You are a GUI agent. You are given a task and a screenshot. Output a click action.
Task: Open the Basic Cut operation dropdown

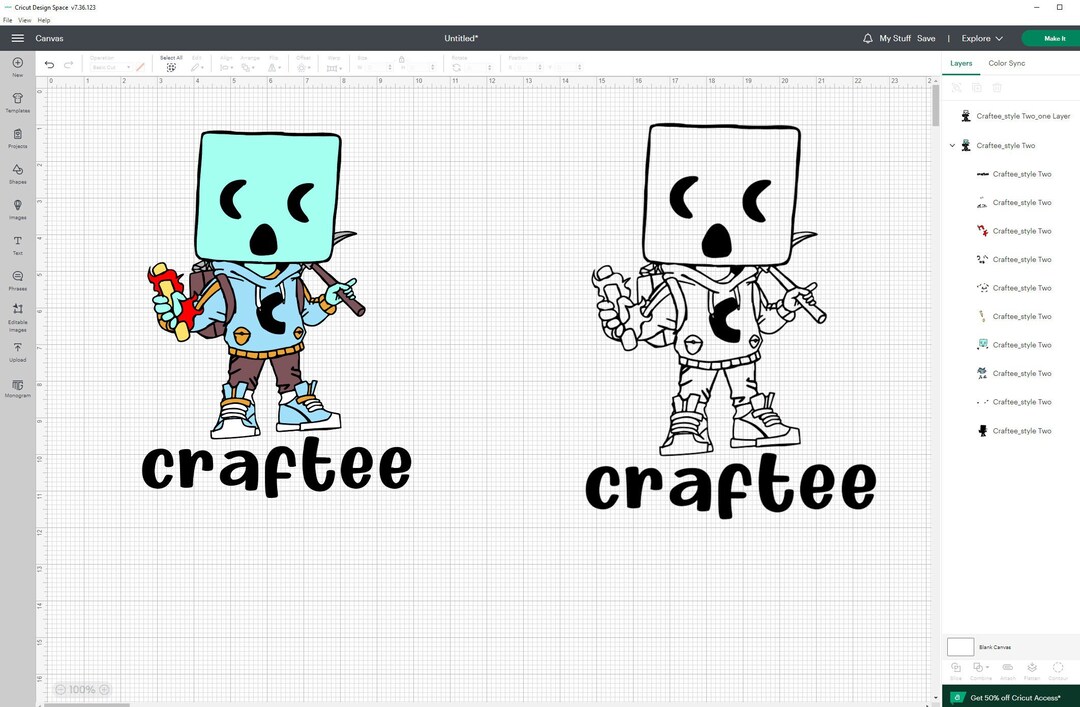(110, 67)
